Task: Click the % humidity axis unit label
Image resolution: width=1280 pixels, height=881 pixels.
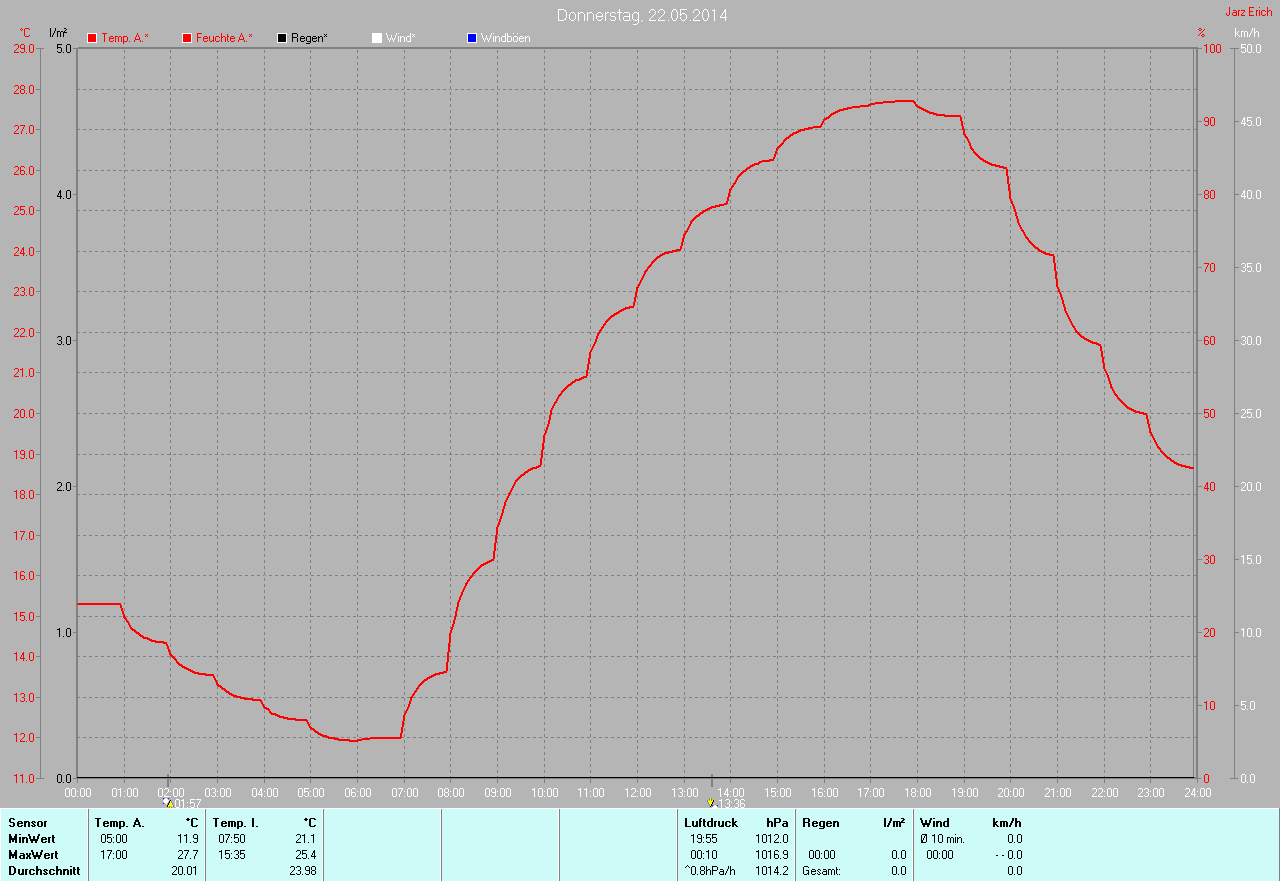Action: 1201,33
